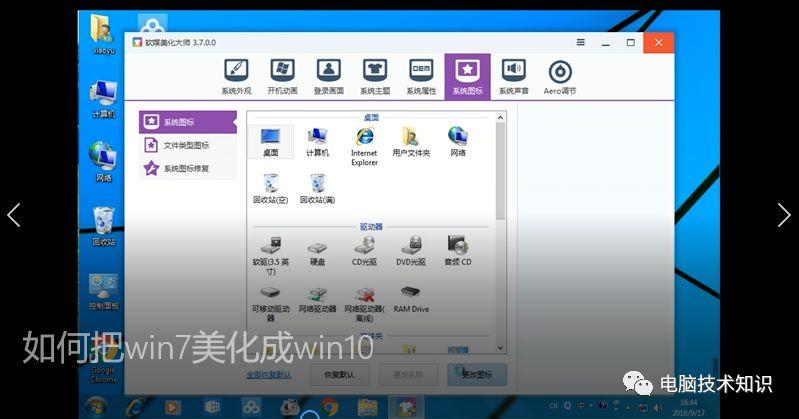The width and height of the screenshot is (799, 419).
Task: Select the 计算机 computer icon in list
Action: pos(317,142)
